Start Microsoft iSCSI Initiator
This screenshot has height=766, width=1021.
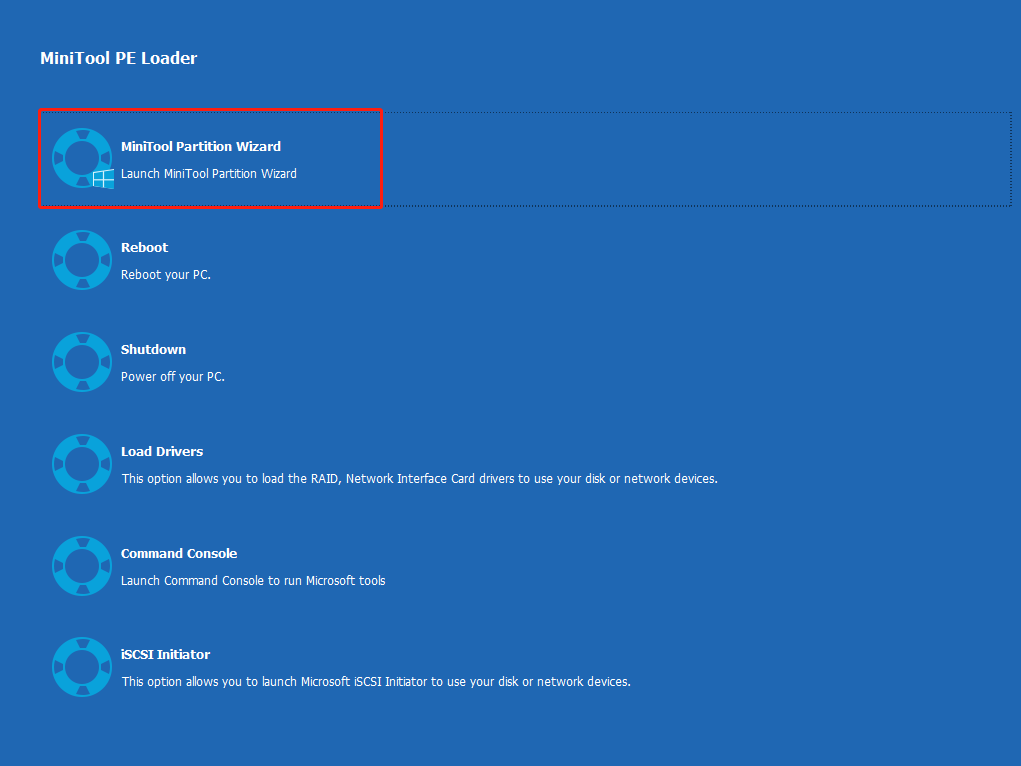(165, 654)
